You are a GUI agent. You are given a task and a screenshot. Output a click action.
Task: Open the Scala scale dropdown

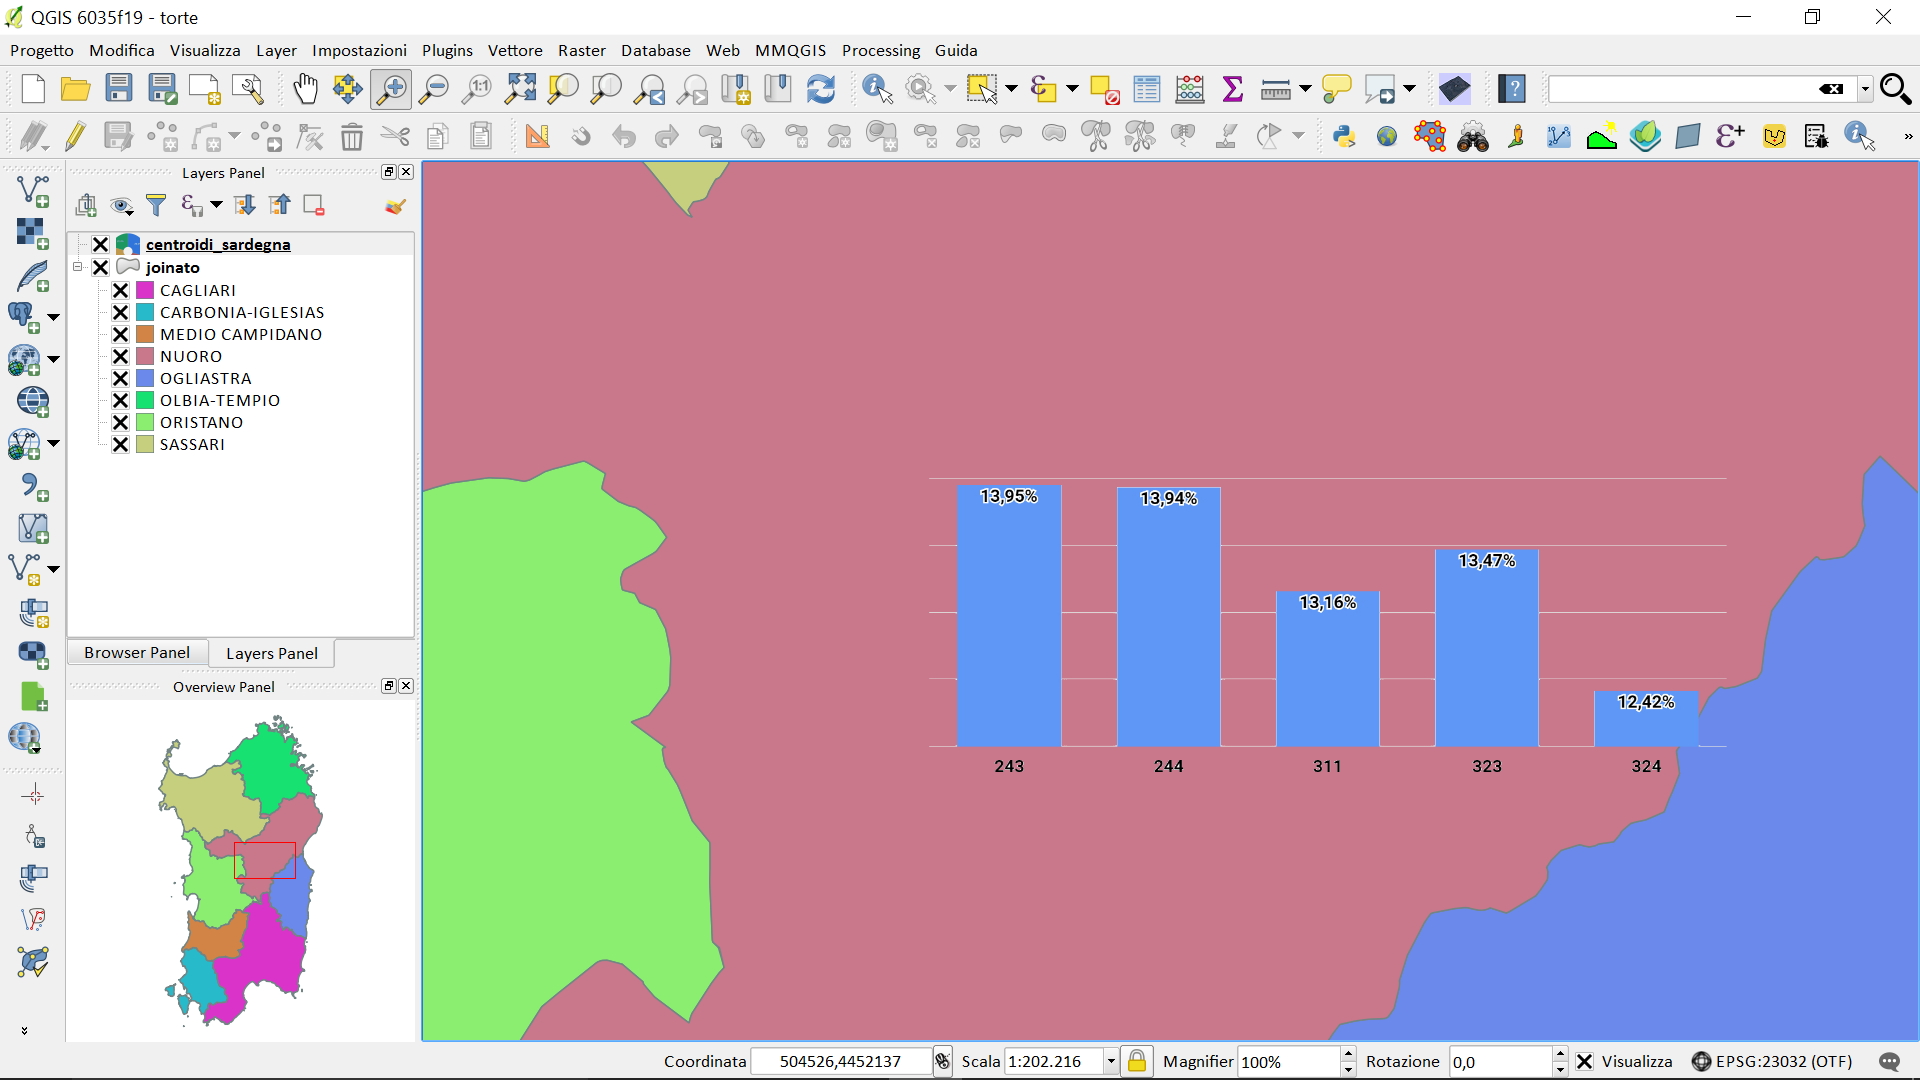click(x=1110, y=1061)
